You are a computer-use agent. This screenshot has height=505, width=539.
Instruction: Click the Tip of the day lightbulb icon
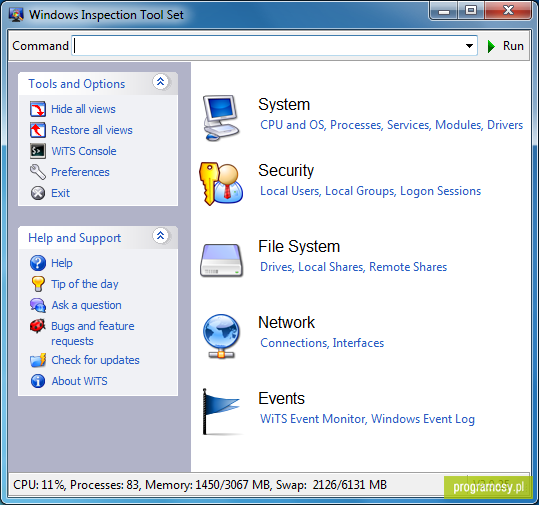pos(37,284)
